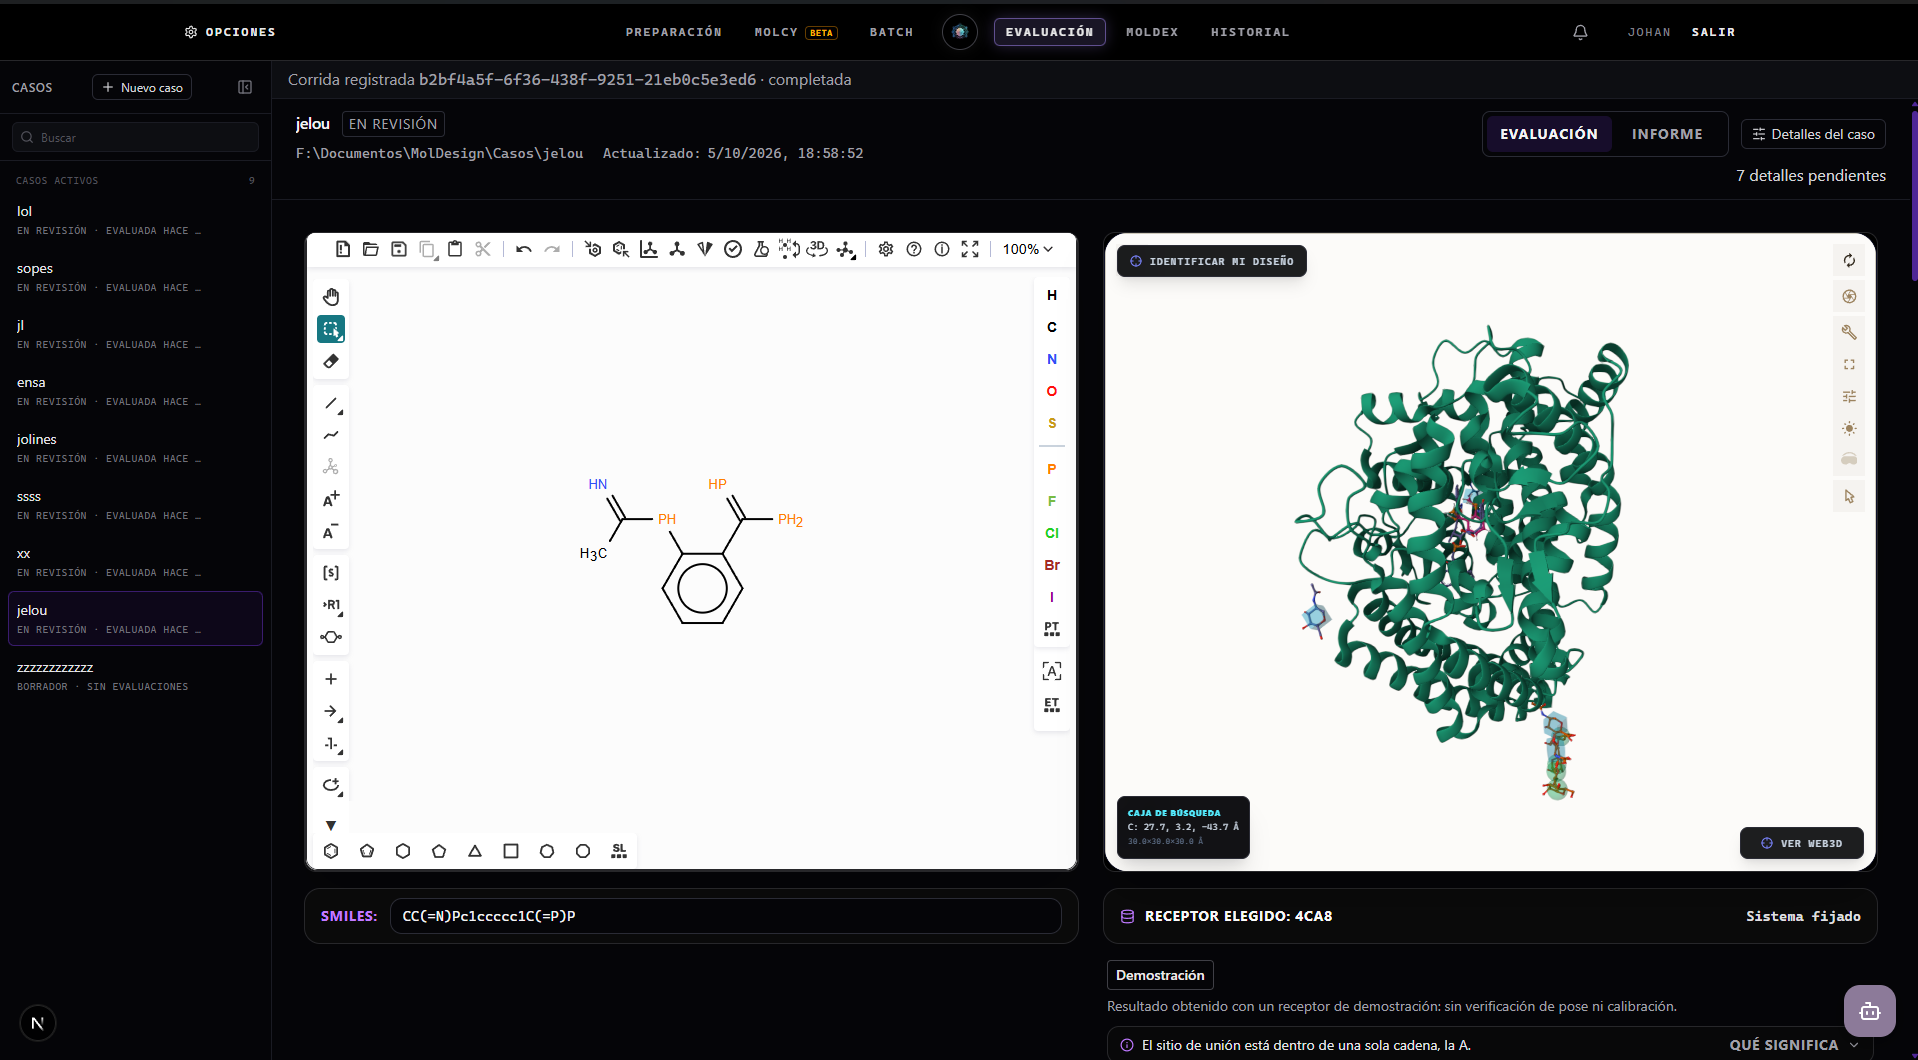Select the Hand pan tool
This screenshot has height=1060, width=1918.
tap(331, 297)
